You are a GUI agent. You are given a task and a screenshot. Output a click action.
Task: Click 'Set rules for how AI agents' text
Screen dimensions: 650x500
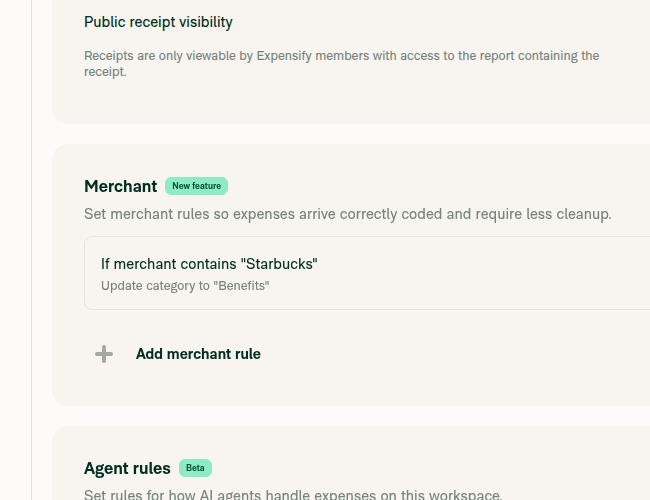[x=293, y=494]
